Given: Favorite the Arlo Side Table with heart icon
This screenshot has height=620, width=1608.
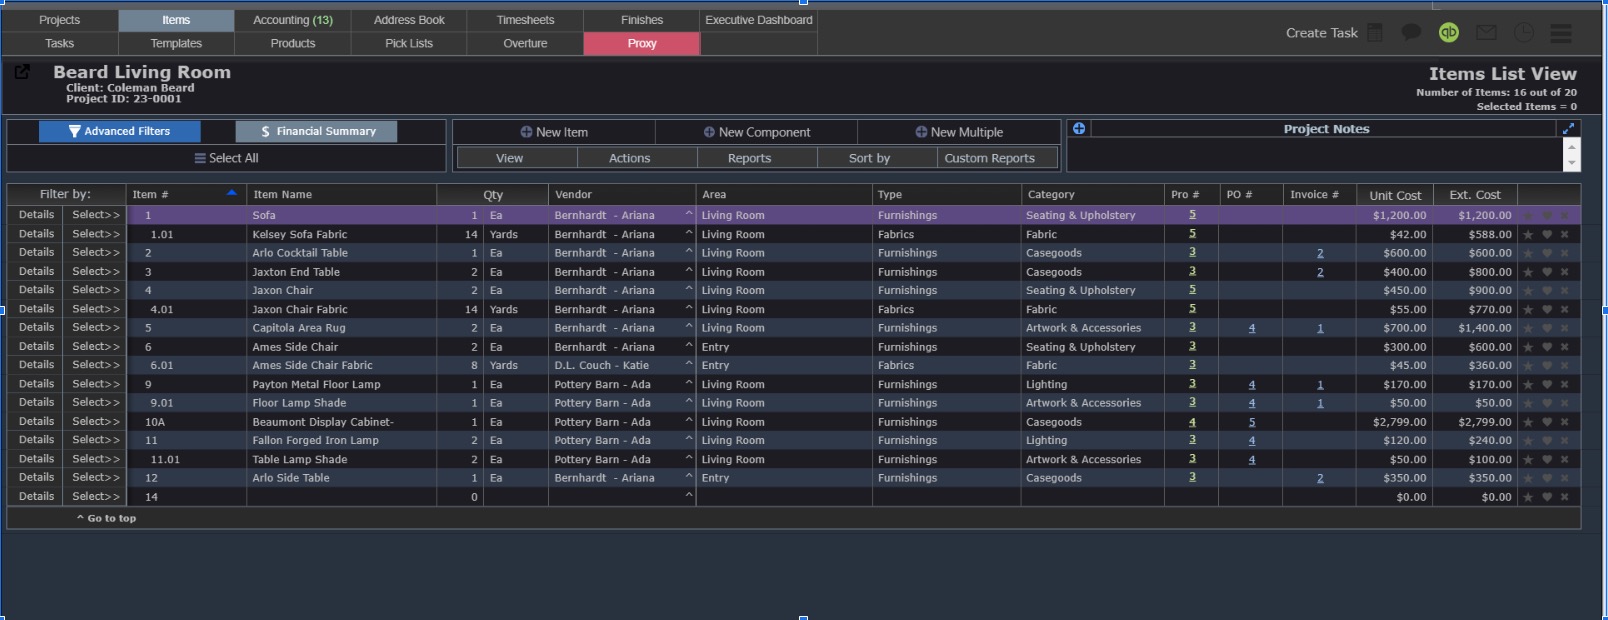Looking at the screenshot, I should click(x=1546, y=478).
